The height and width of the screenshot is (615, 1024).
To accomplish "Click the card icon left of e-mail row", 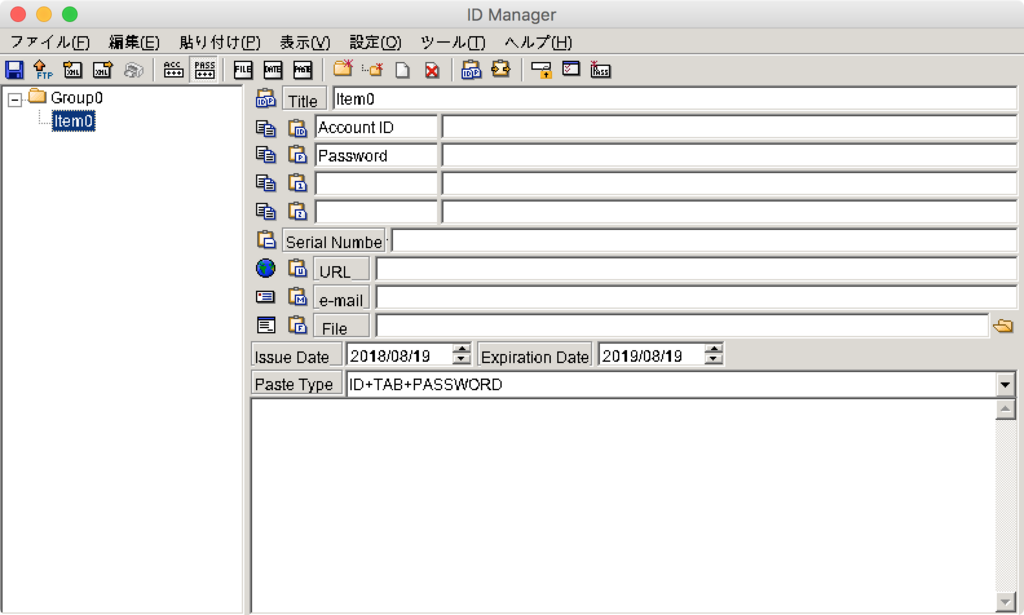I will pos(265,297).
